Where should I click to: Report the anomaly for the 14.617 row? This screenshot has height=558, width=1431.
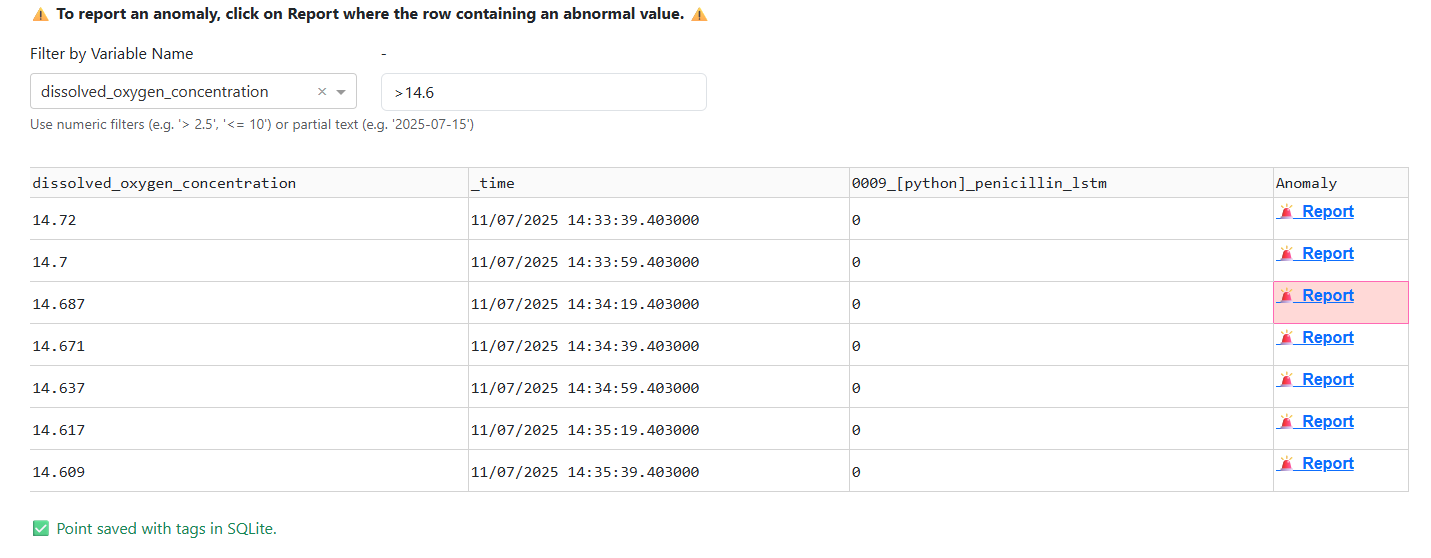tap(1327, 422)
